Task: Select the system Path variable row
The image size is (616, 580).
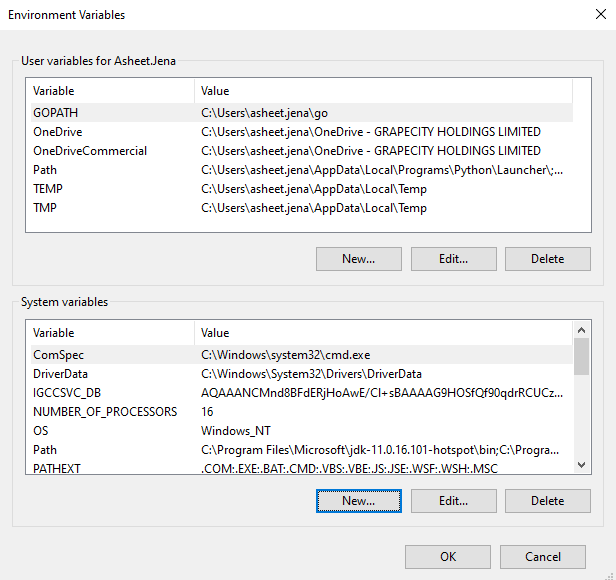Action: click(x=45, y=449)
